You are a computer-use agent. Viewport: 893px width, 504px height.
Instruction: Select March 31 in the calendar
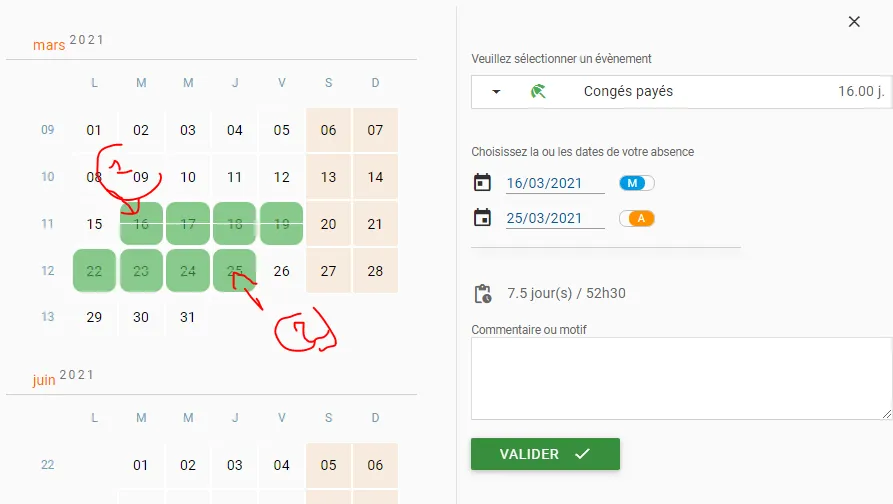pyautogui.click(x=188, y=317)
